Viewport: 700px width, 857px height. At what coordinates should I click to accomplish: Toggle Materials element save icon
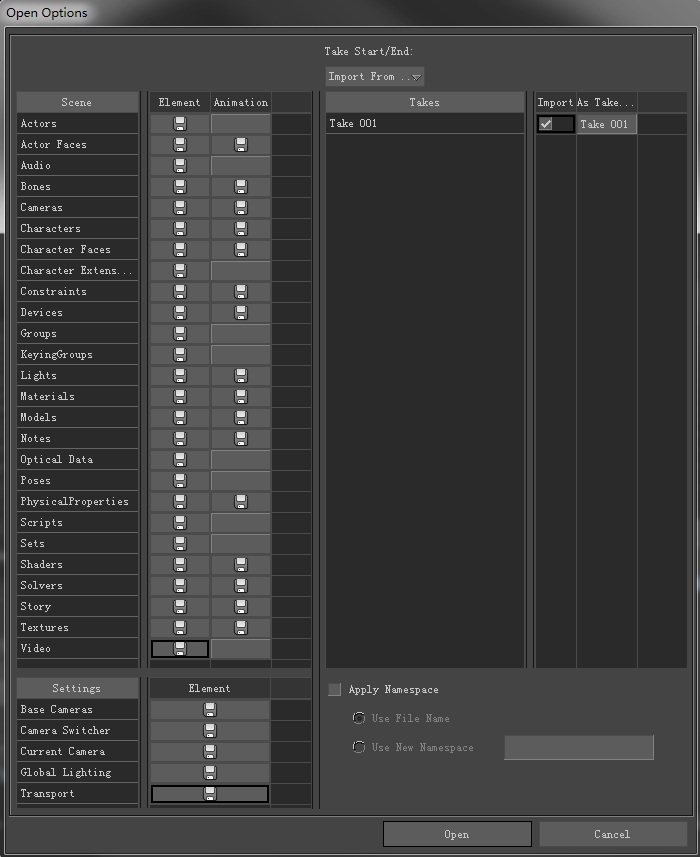tap(180, 397)
